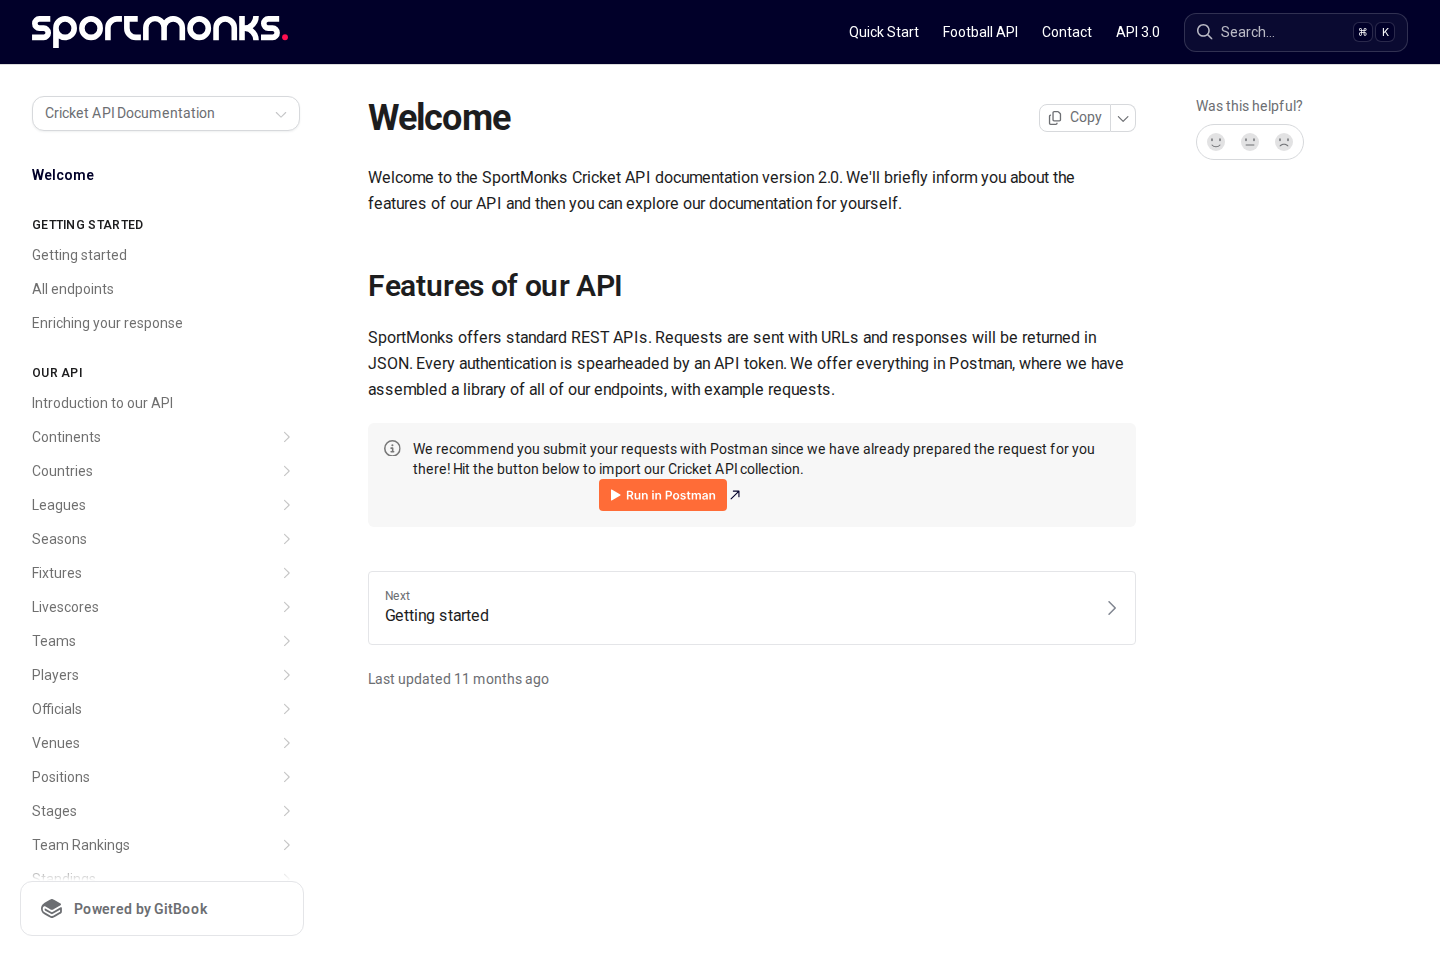Viewport: 1440px width, 960px height.
Task: Open the Football API menu item
Action: point(980,31)
